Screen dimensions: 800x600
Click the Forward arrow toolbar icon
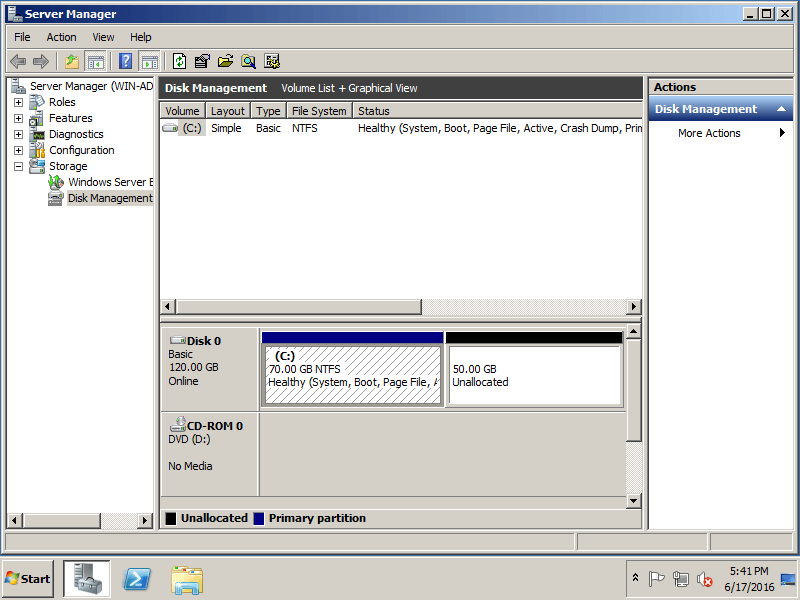[40, 62]
